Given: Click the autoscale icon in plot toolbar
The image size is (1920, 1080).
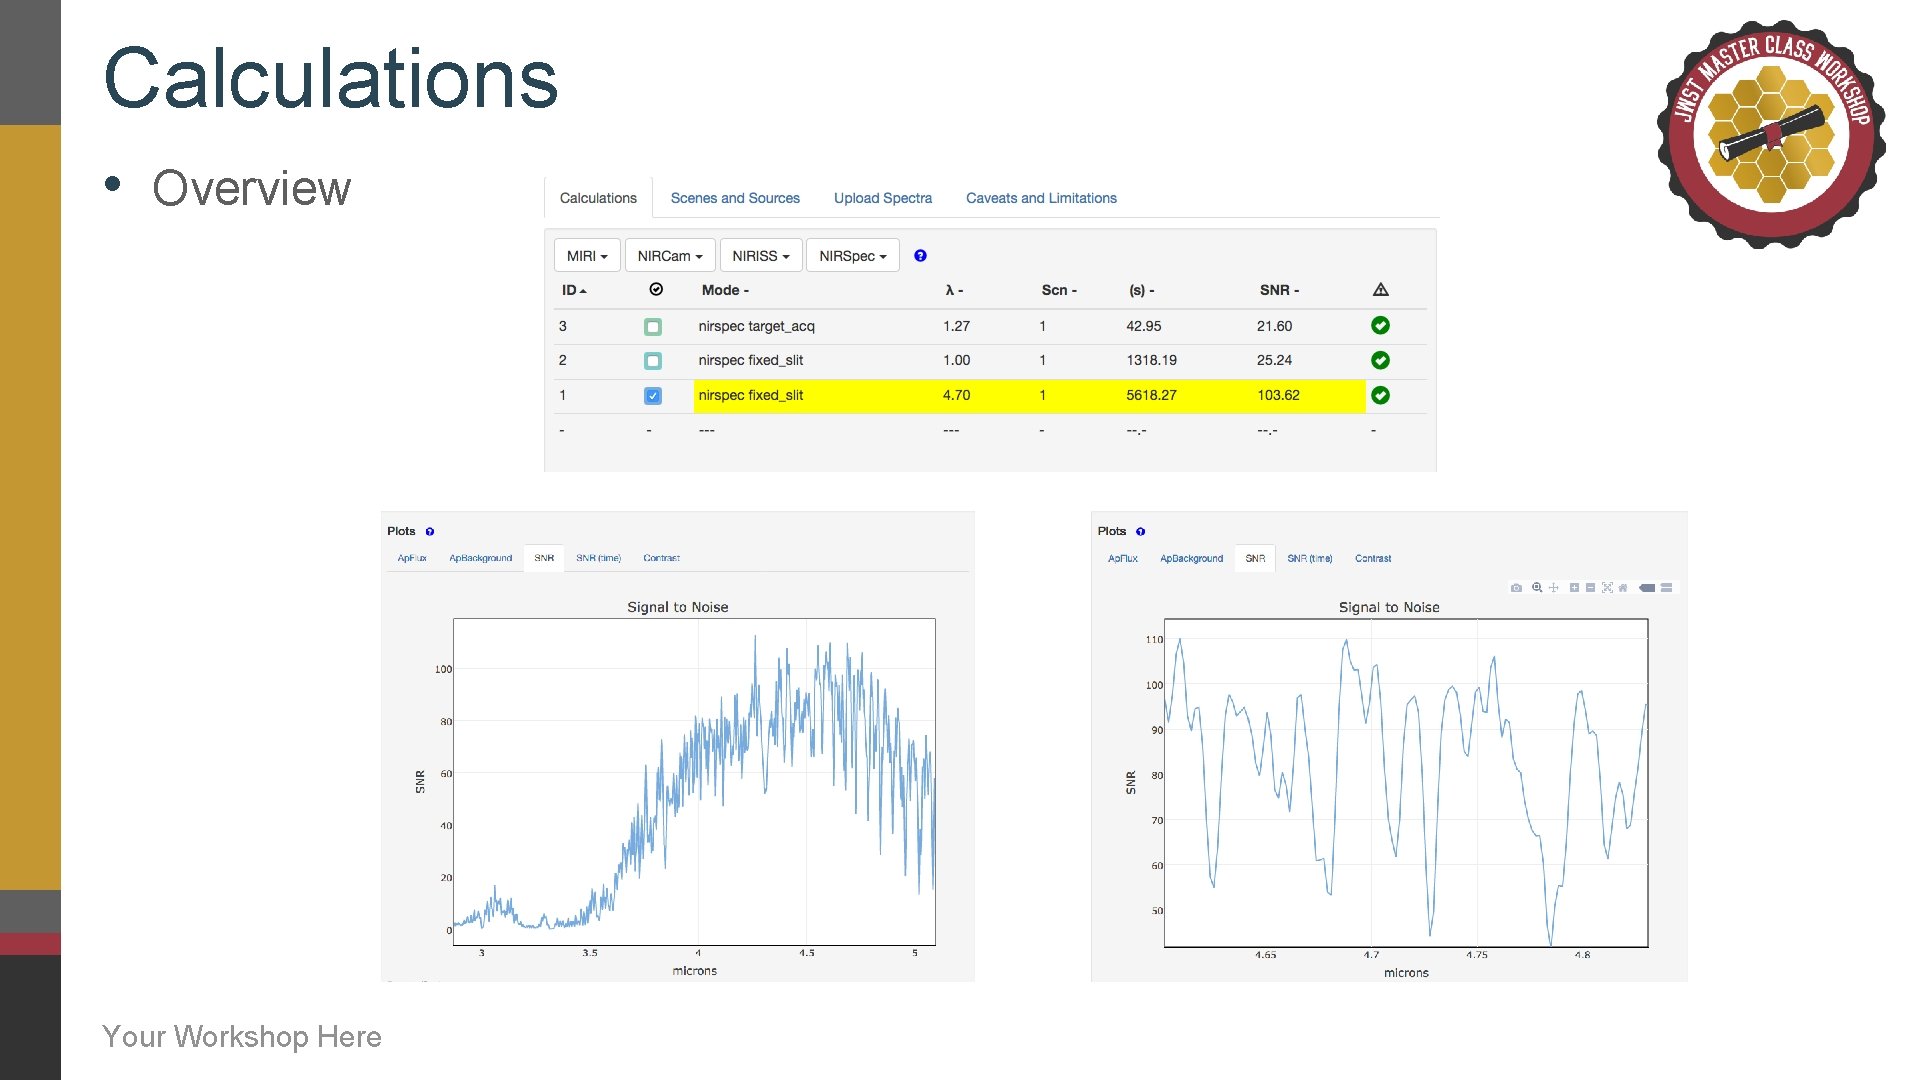Looking at the screenshot, I should (1607, 588).
